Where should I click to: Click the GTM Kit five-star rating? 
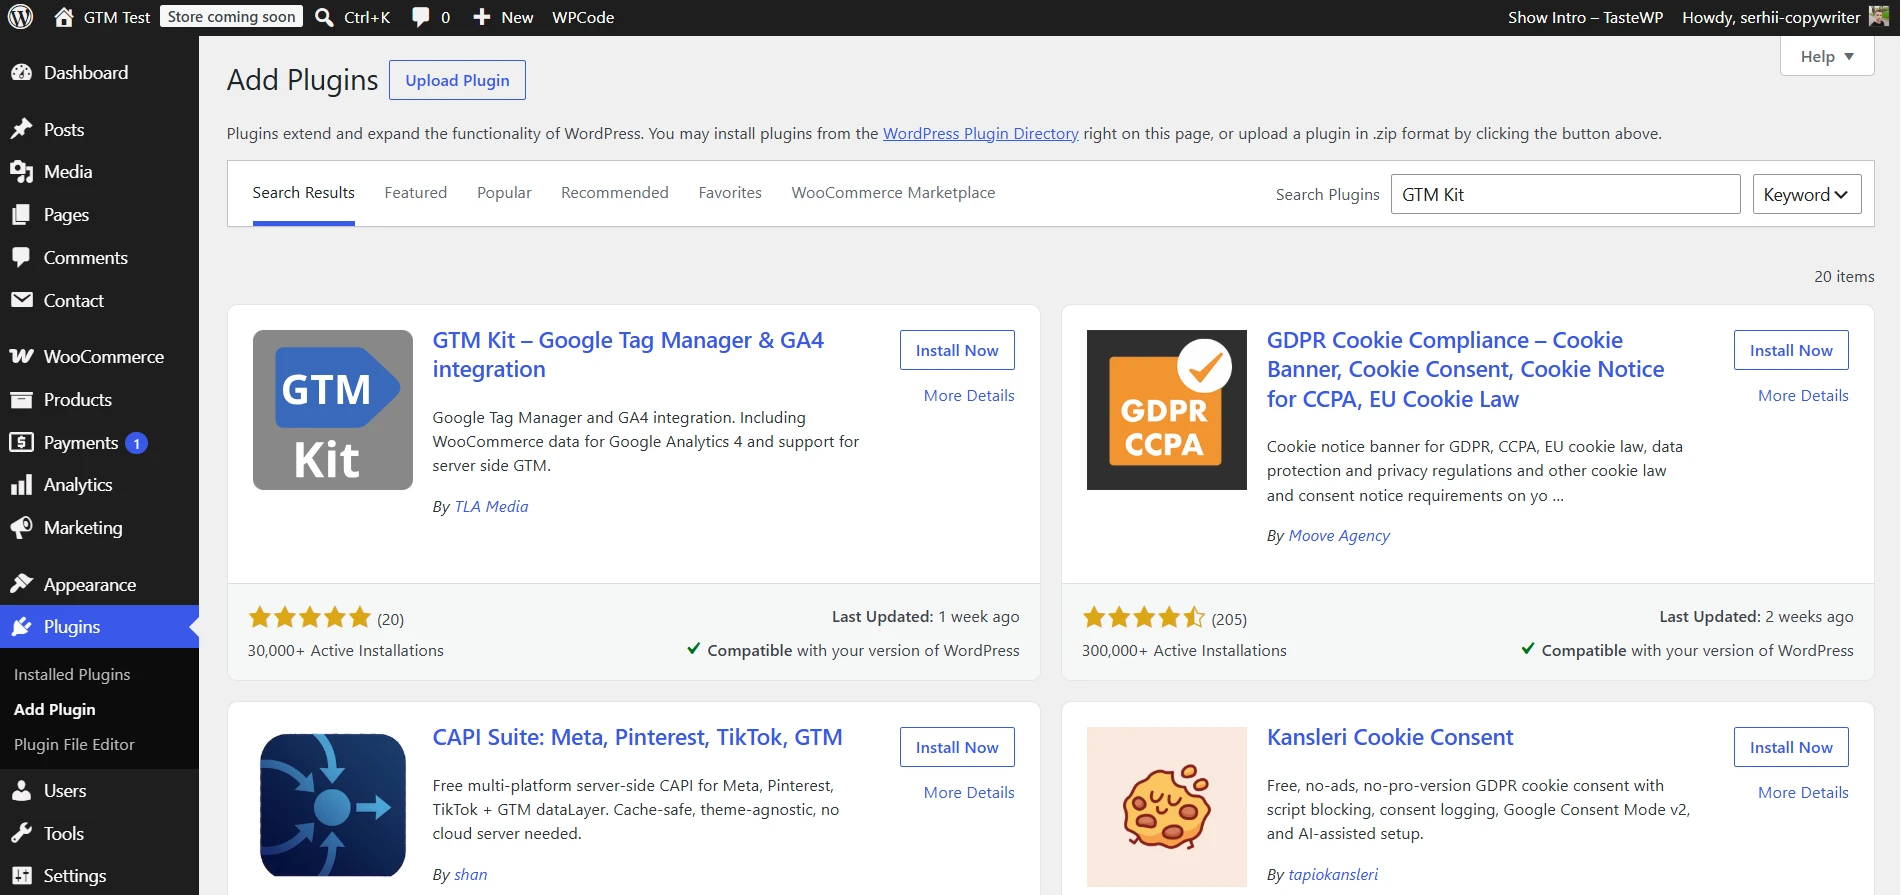pyautogui.click(x=309, y=618)
